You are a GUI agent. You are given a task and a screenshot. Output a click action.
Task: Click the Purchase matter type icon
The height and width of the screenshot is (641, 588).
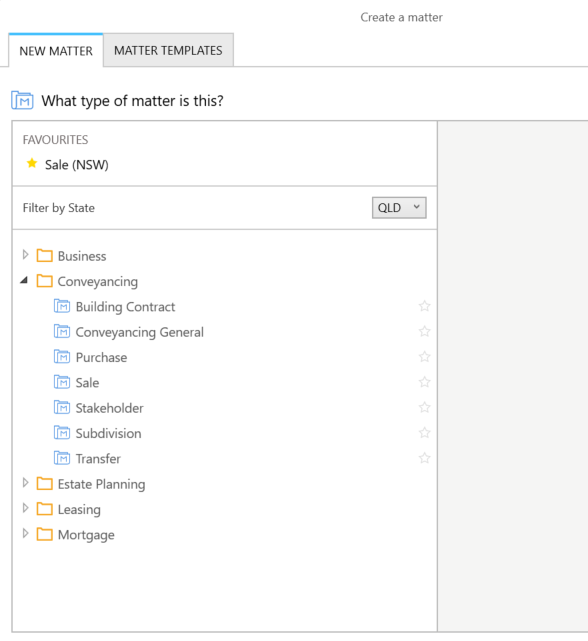coord(62,357)
